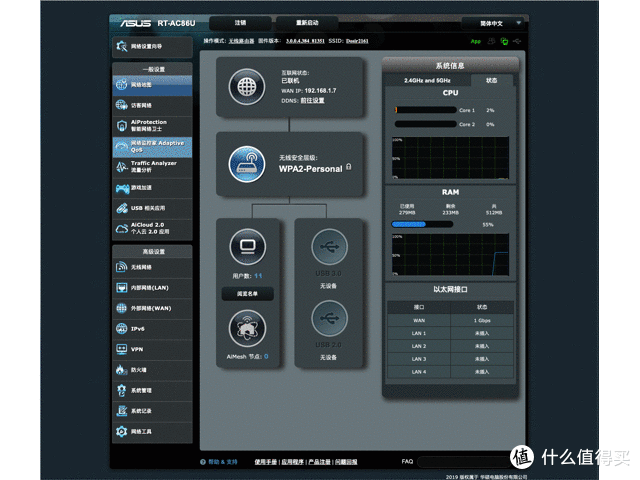Open IPv6 settings
640x480 pixels.
[152, 329]
